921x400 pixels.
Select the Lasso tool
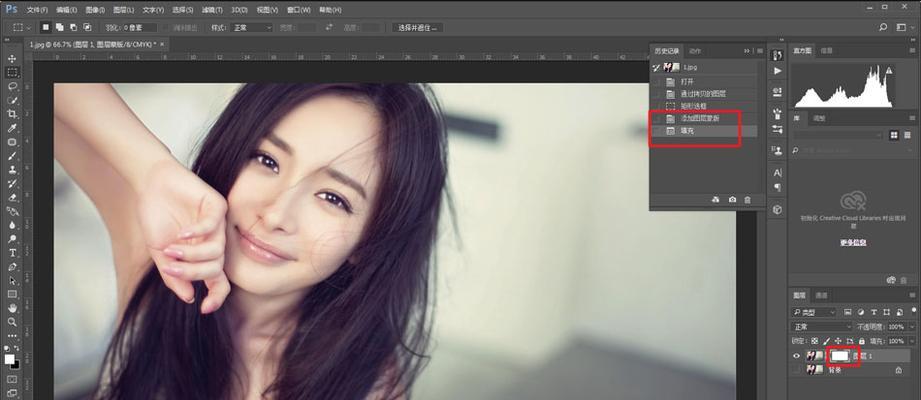[12, 87]
